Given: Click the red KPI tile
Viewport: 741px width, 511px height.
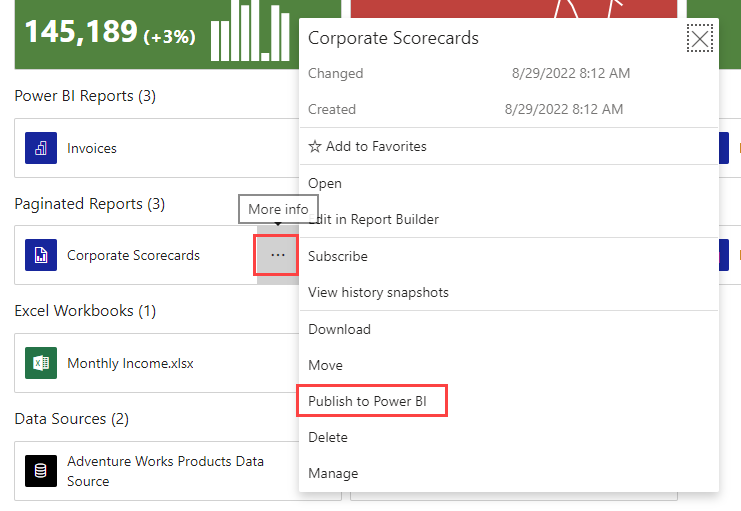Looking at the screenshot, I should pos(514,9).
